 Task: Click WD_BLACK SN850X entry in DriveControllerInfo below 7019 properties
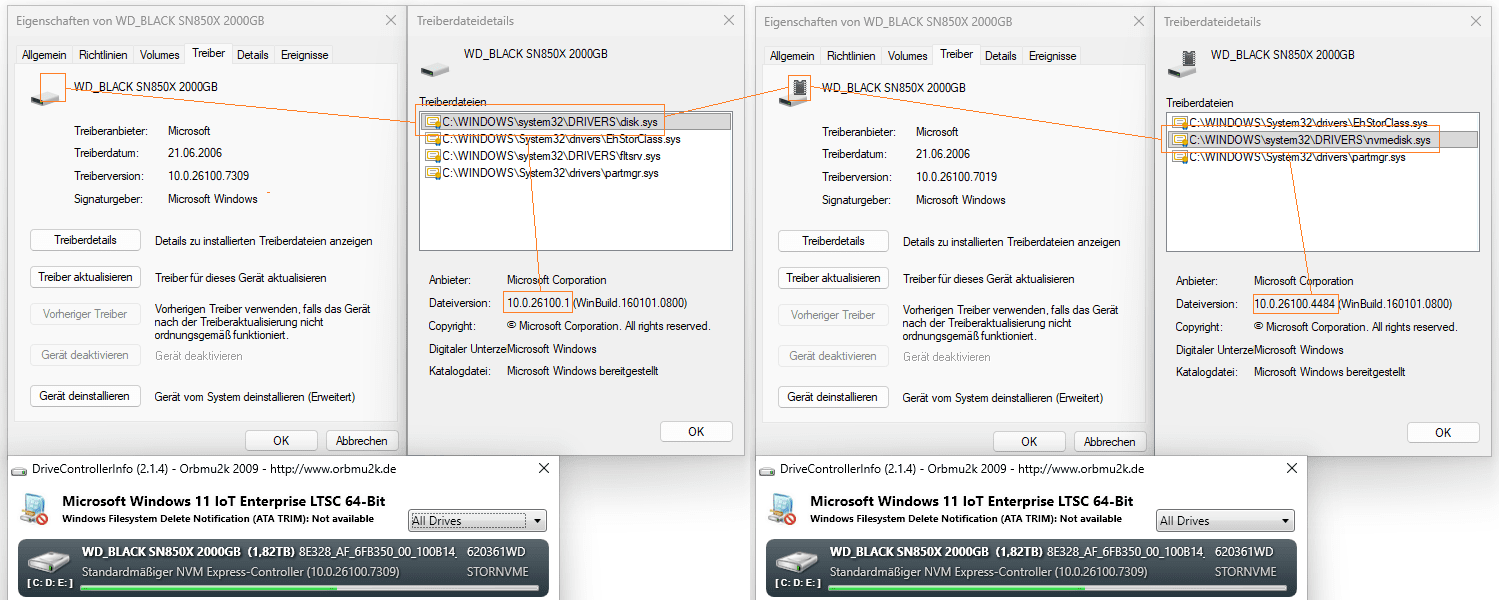(x=1031, y=568)
